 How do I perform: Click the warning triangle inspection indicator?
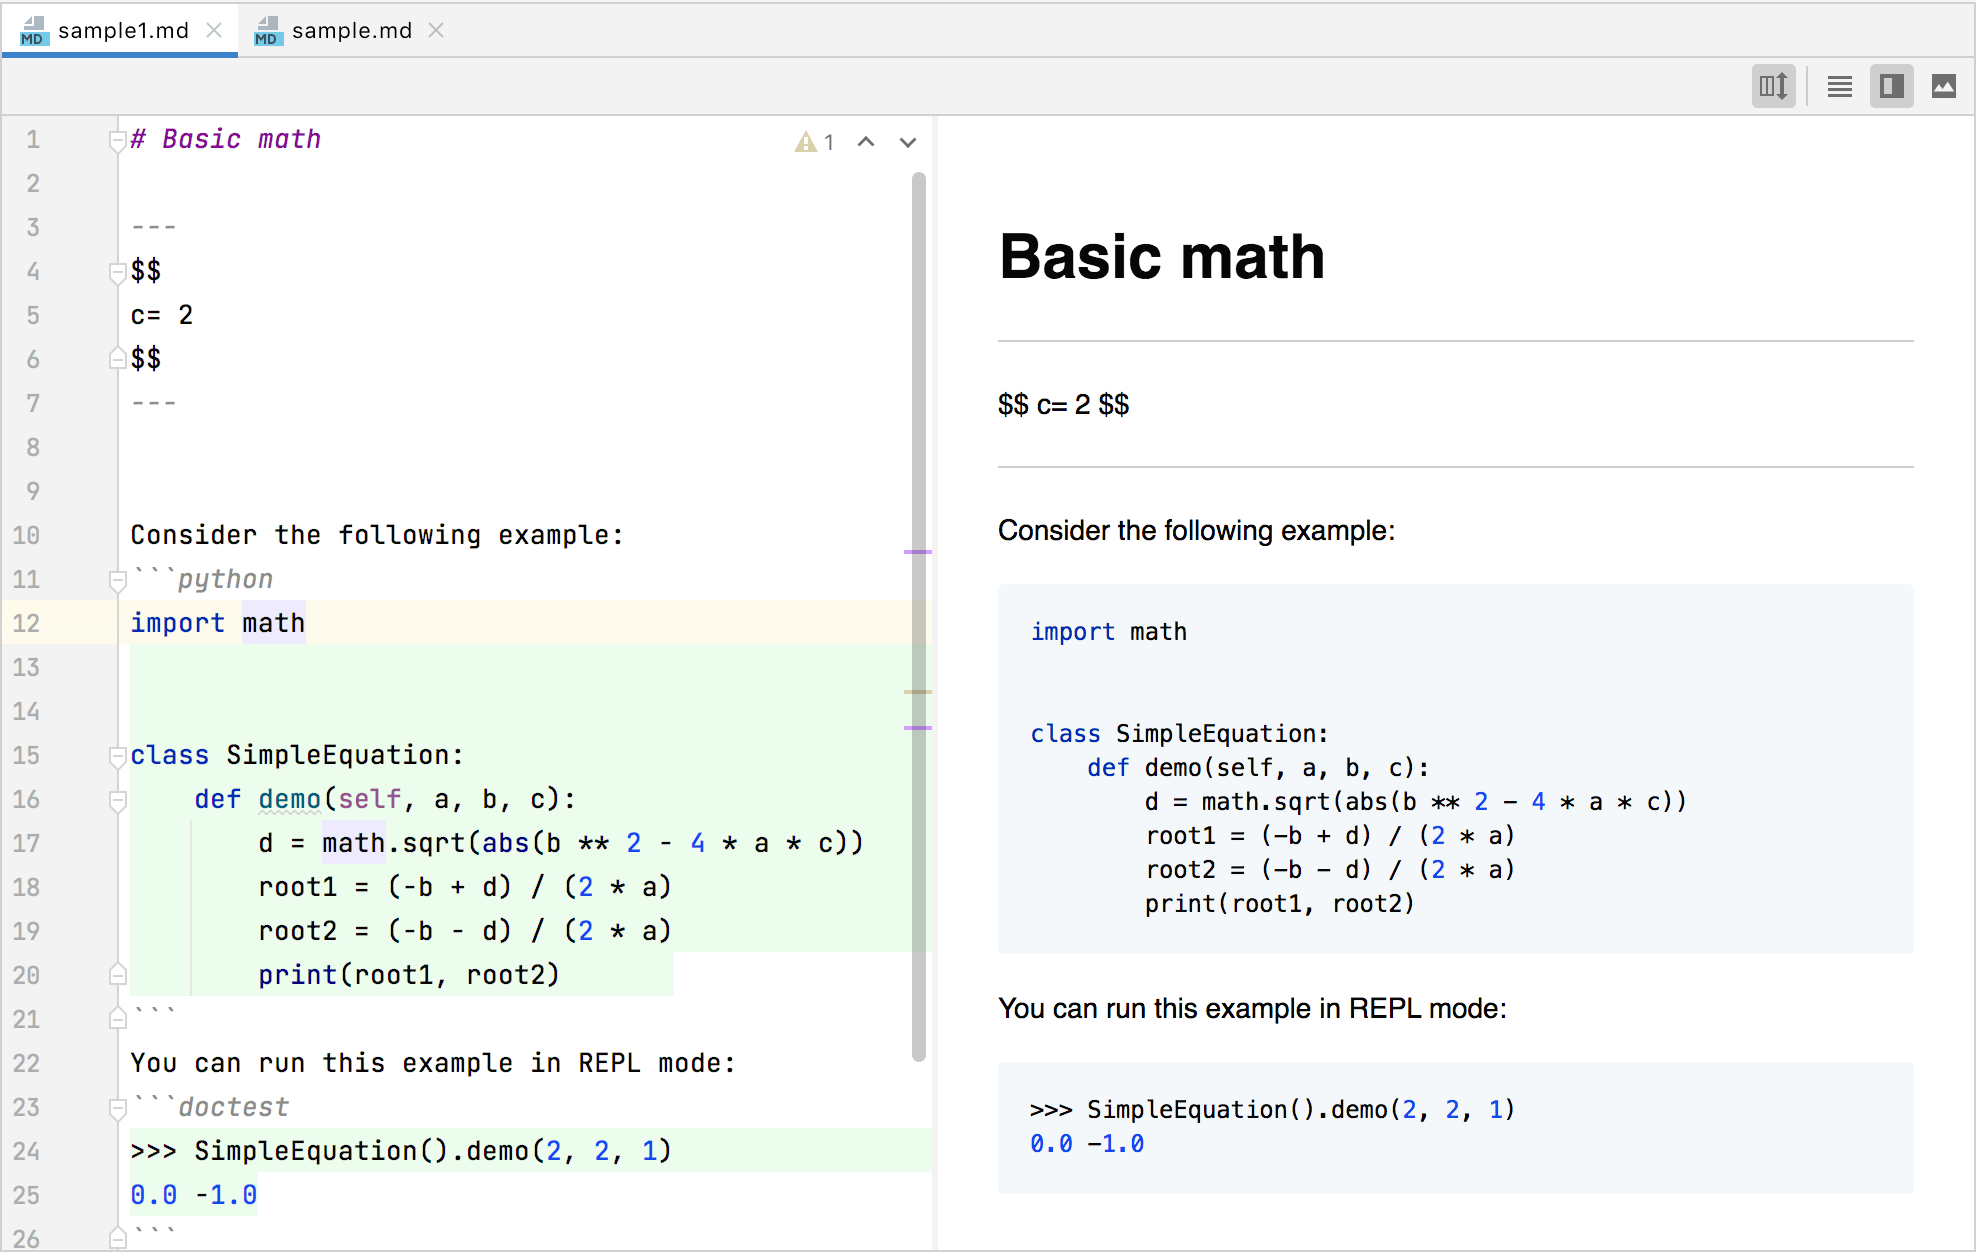point(806,143)
